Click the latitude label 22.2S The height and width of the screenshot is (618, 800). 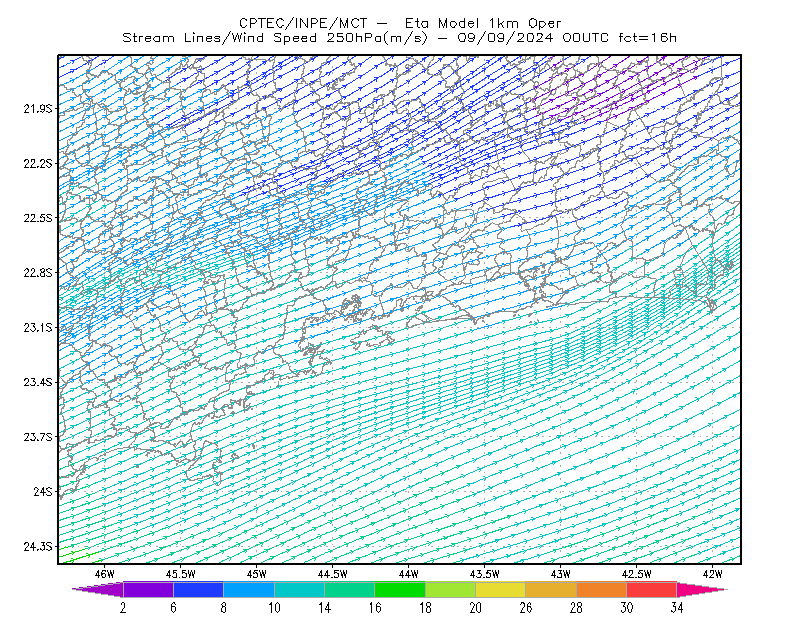pos(38,163)
